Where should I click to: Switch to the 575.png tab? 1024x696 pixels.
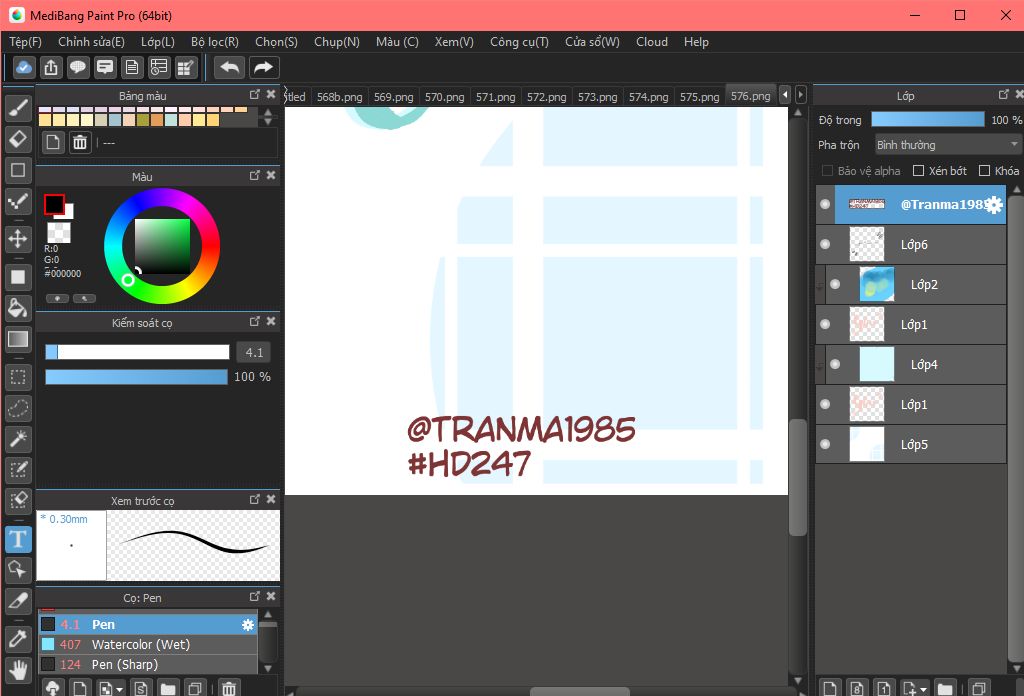699,97
